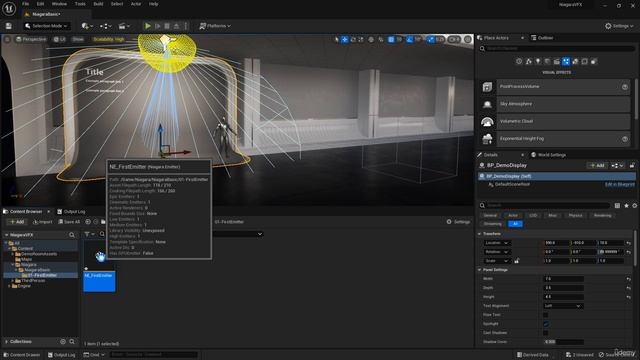
Task: Click the Stop simulation button
Action: coord(167,26)
